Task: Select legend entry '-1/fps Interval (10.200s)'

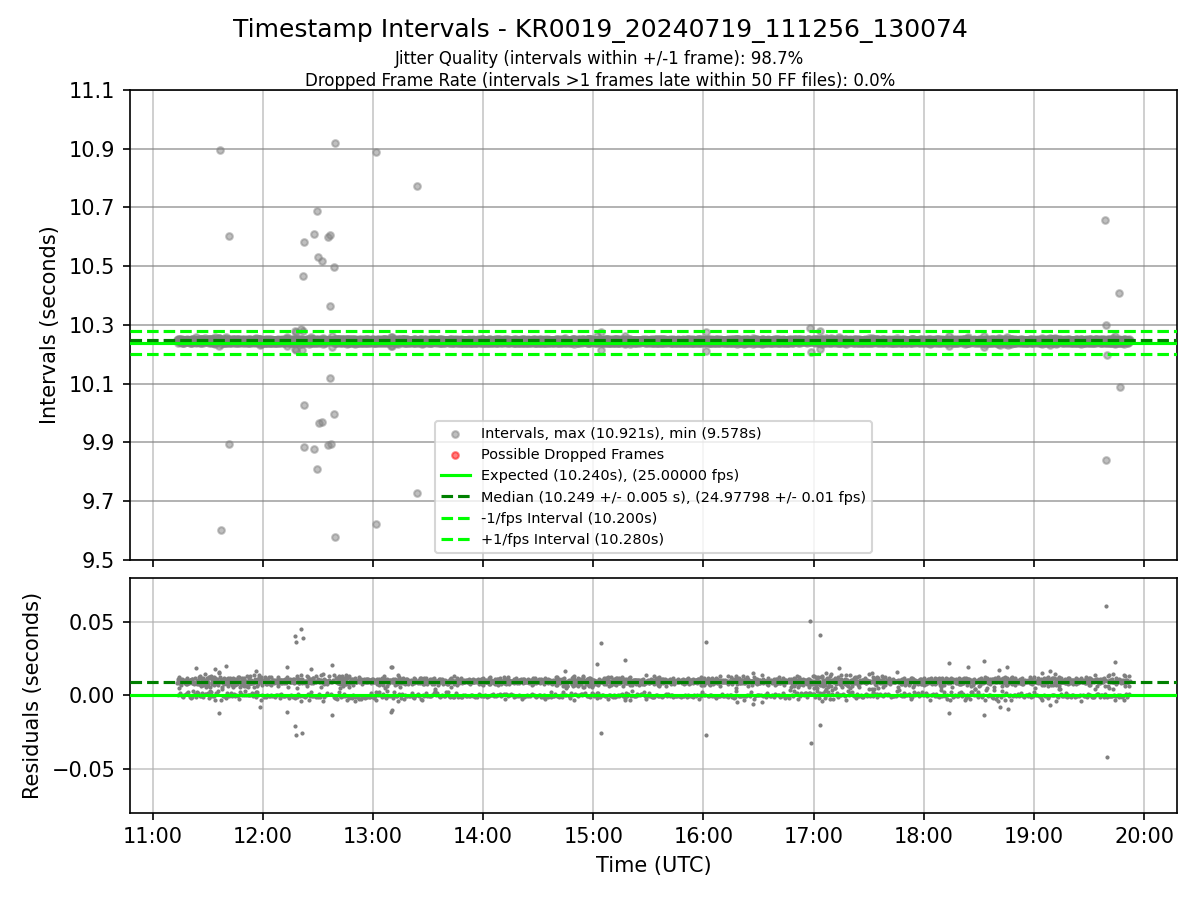Action: point(569,518)
